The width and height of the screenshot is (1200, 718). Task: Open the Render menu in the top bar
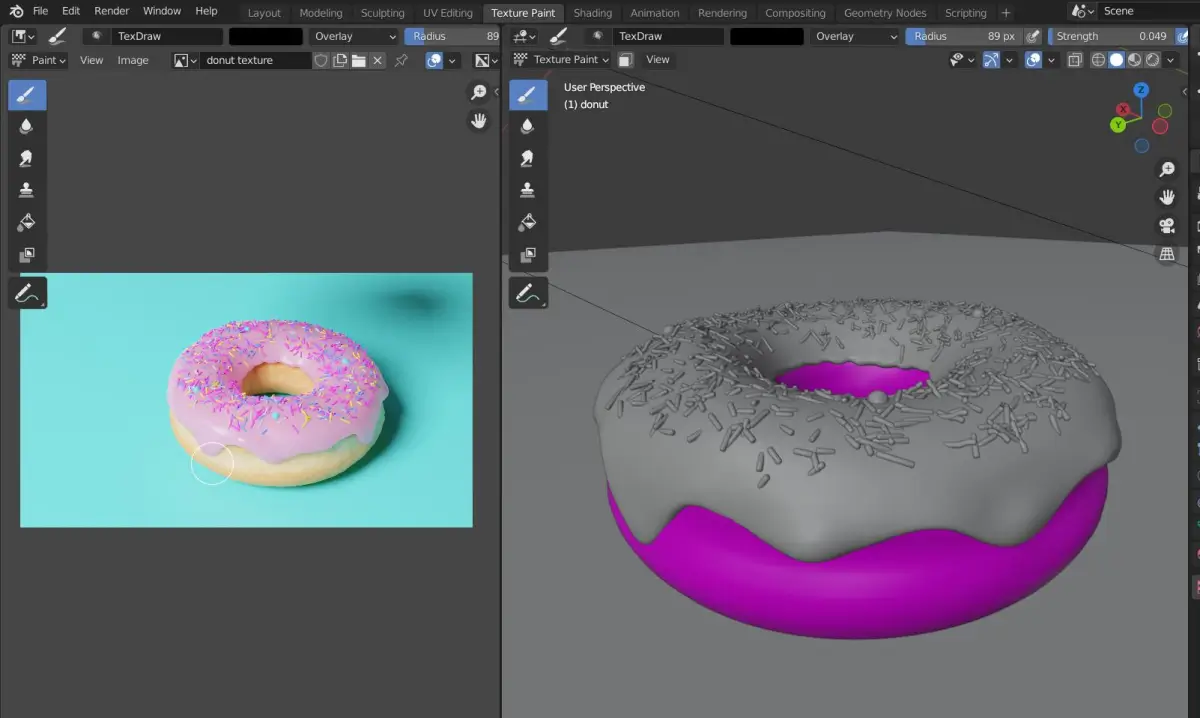click(111, 11)
